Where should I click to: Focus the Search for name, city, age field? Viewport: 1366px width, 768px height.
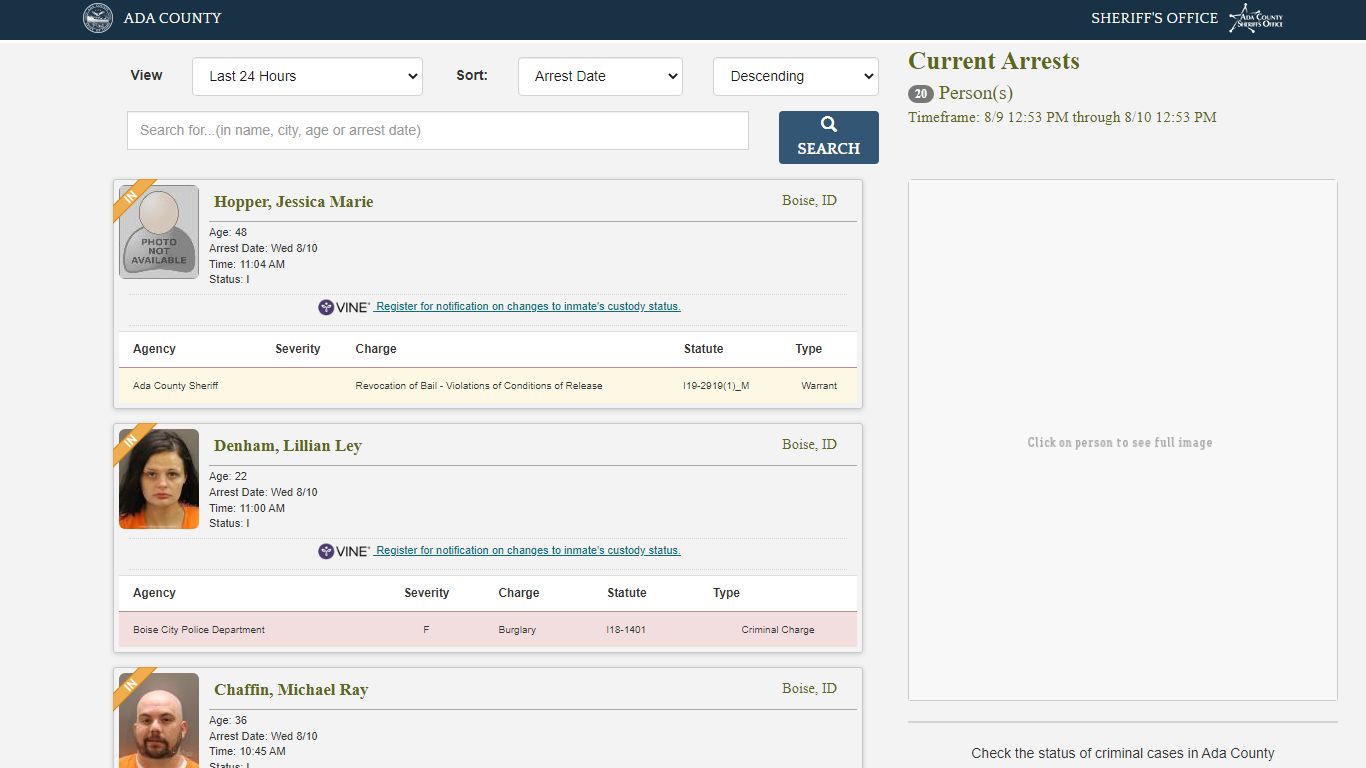[438, 130]
